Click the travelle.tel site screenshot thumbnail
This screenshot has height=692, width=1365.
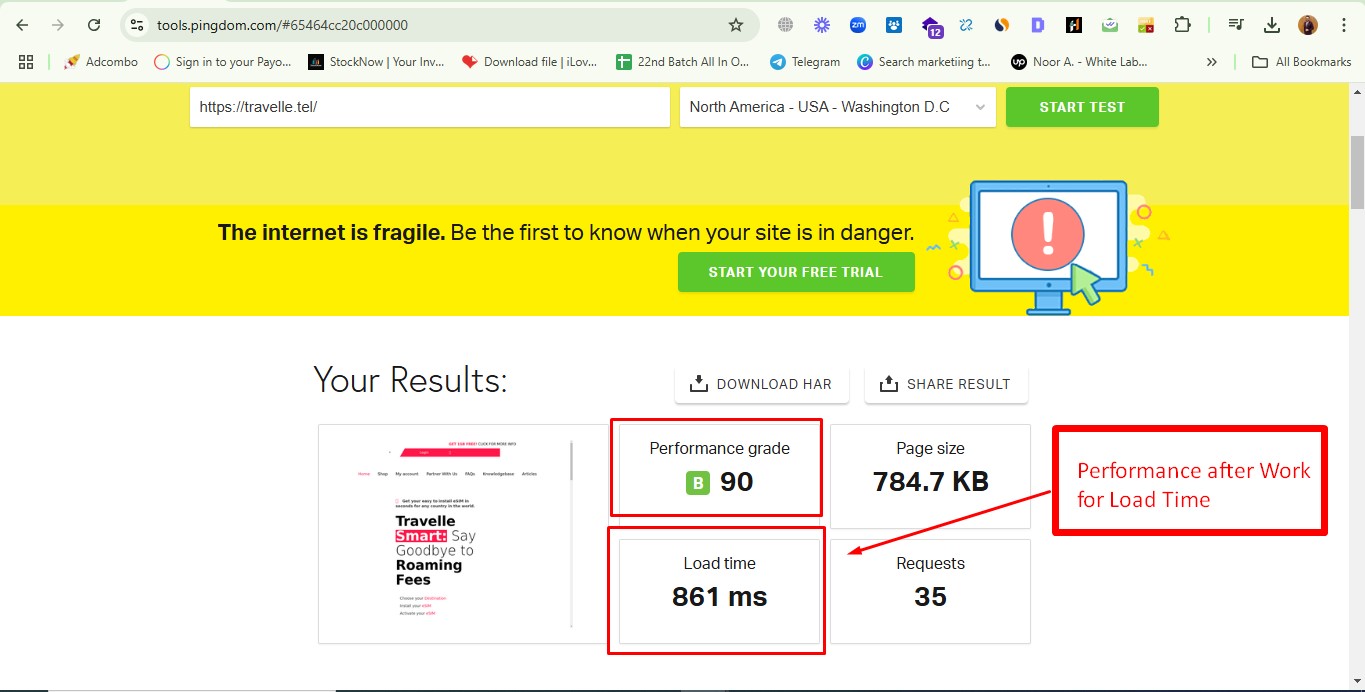point(464,534)
